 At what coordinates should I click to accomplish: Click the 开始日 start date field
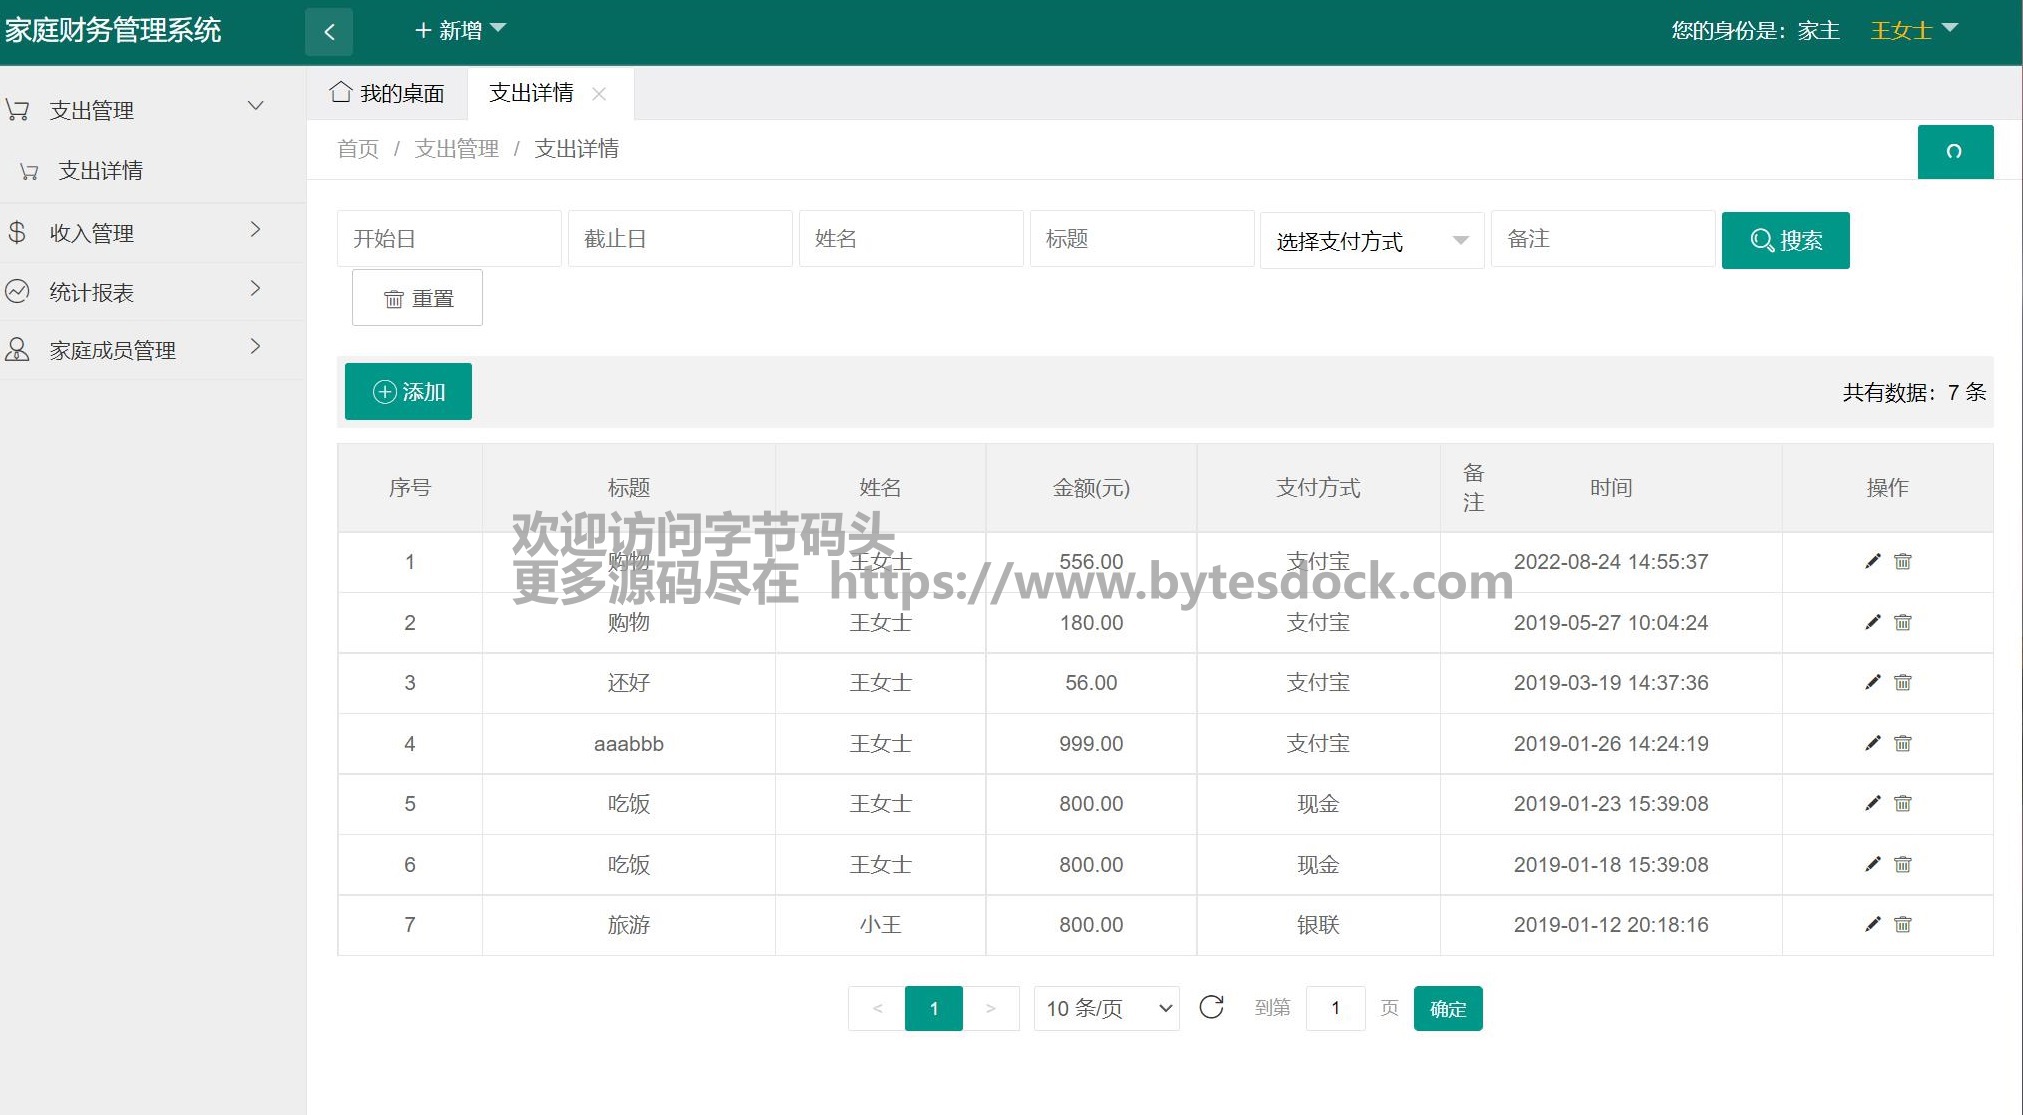[448, 239]
